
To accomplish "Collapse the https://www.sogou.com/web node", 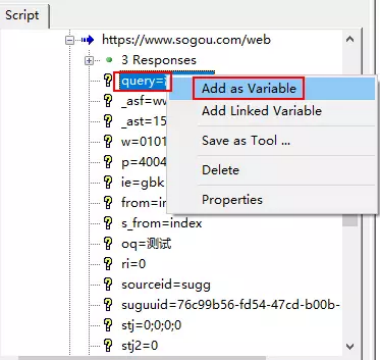I will (x=70, y=40).
